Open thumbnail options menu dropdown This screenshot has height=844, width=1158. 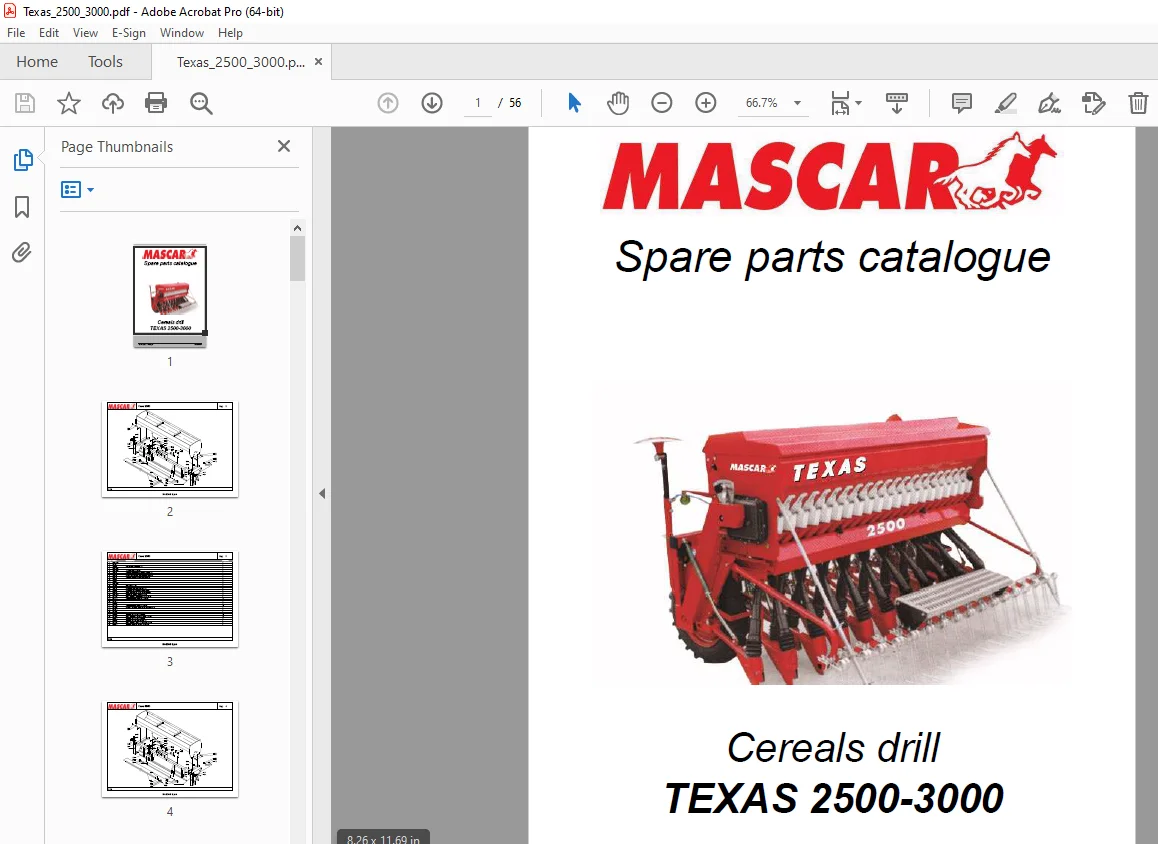(78, 190)
